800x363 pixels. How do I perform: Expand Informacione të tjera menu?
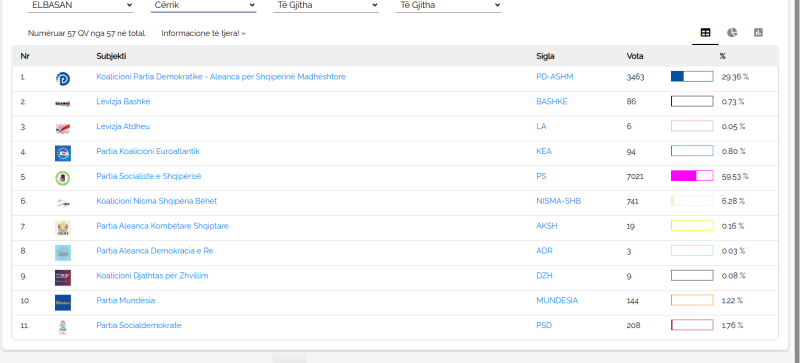(204, 33)
